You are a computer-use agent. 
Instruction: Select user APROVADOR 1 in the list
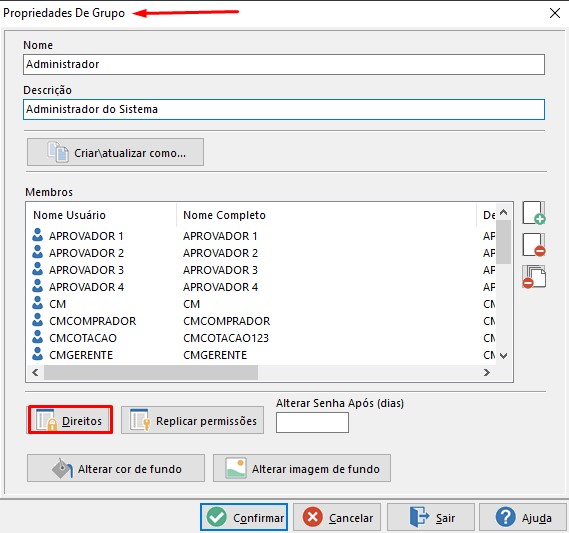tap(86, 236)
